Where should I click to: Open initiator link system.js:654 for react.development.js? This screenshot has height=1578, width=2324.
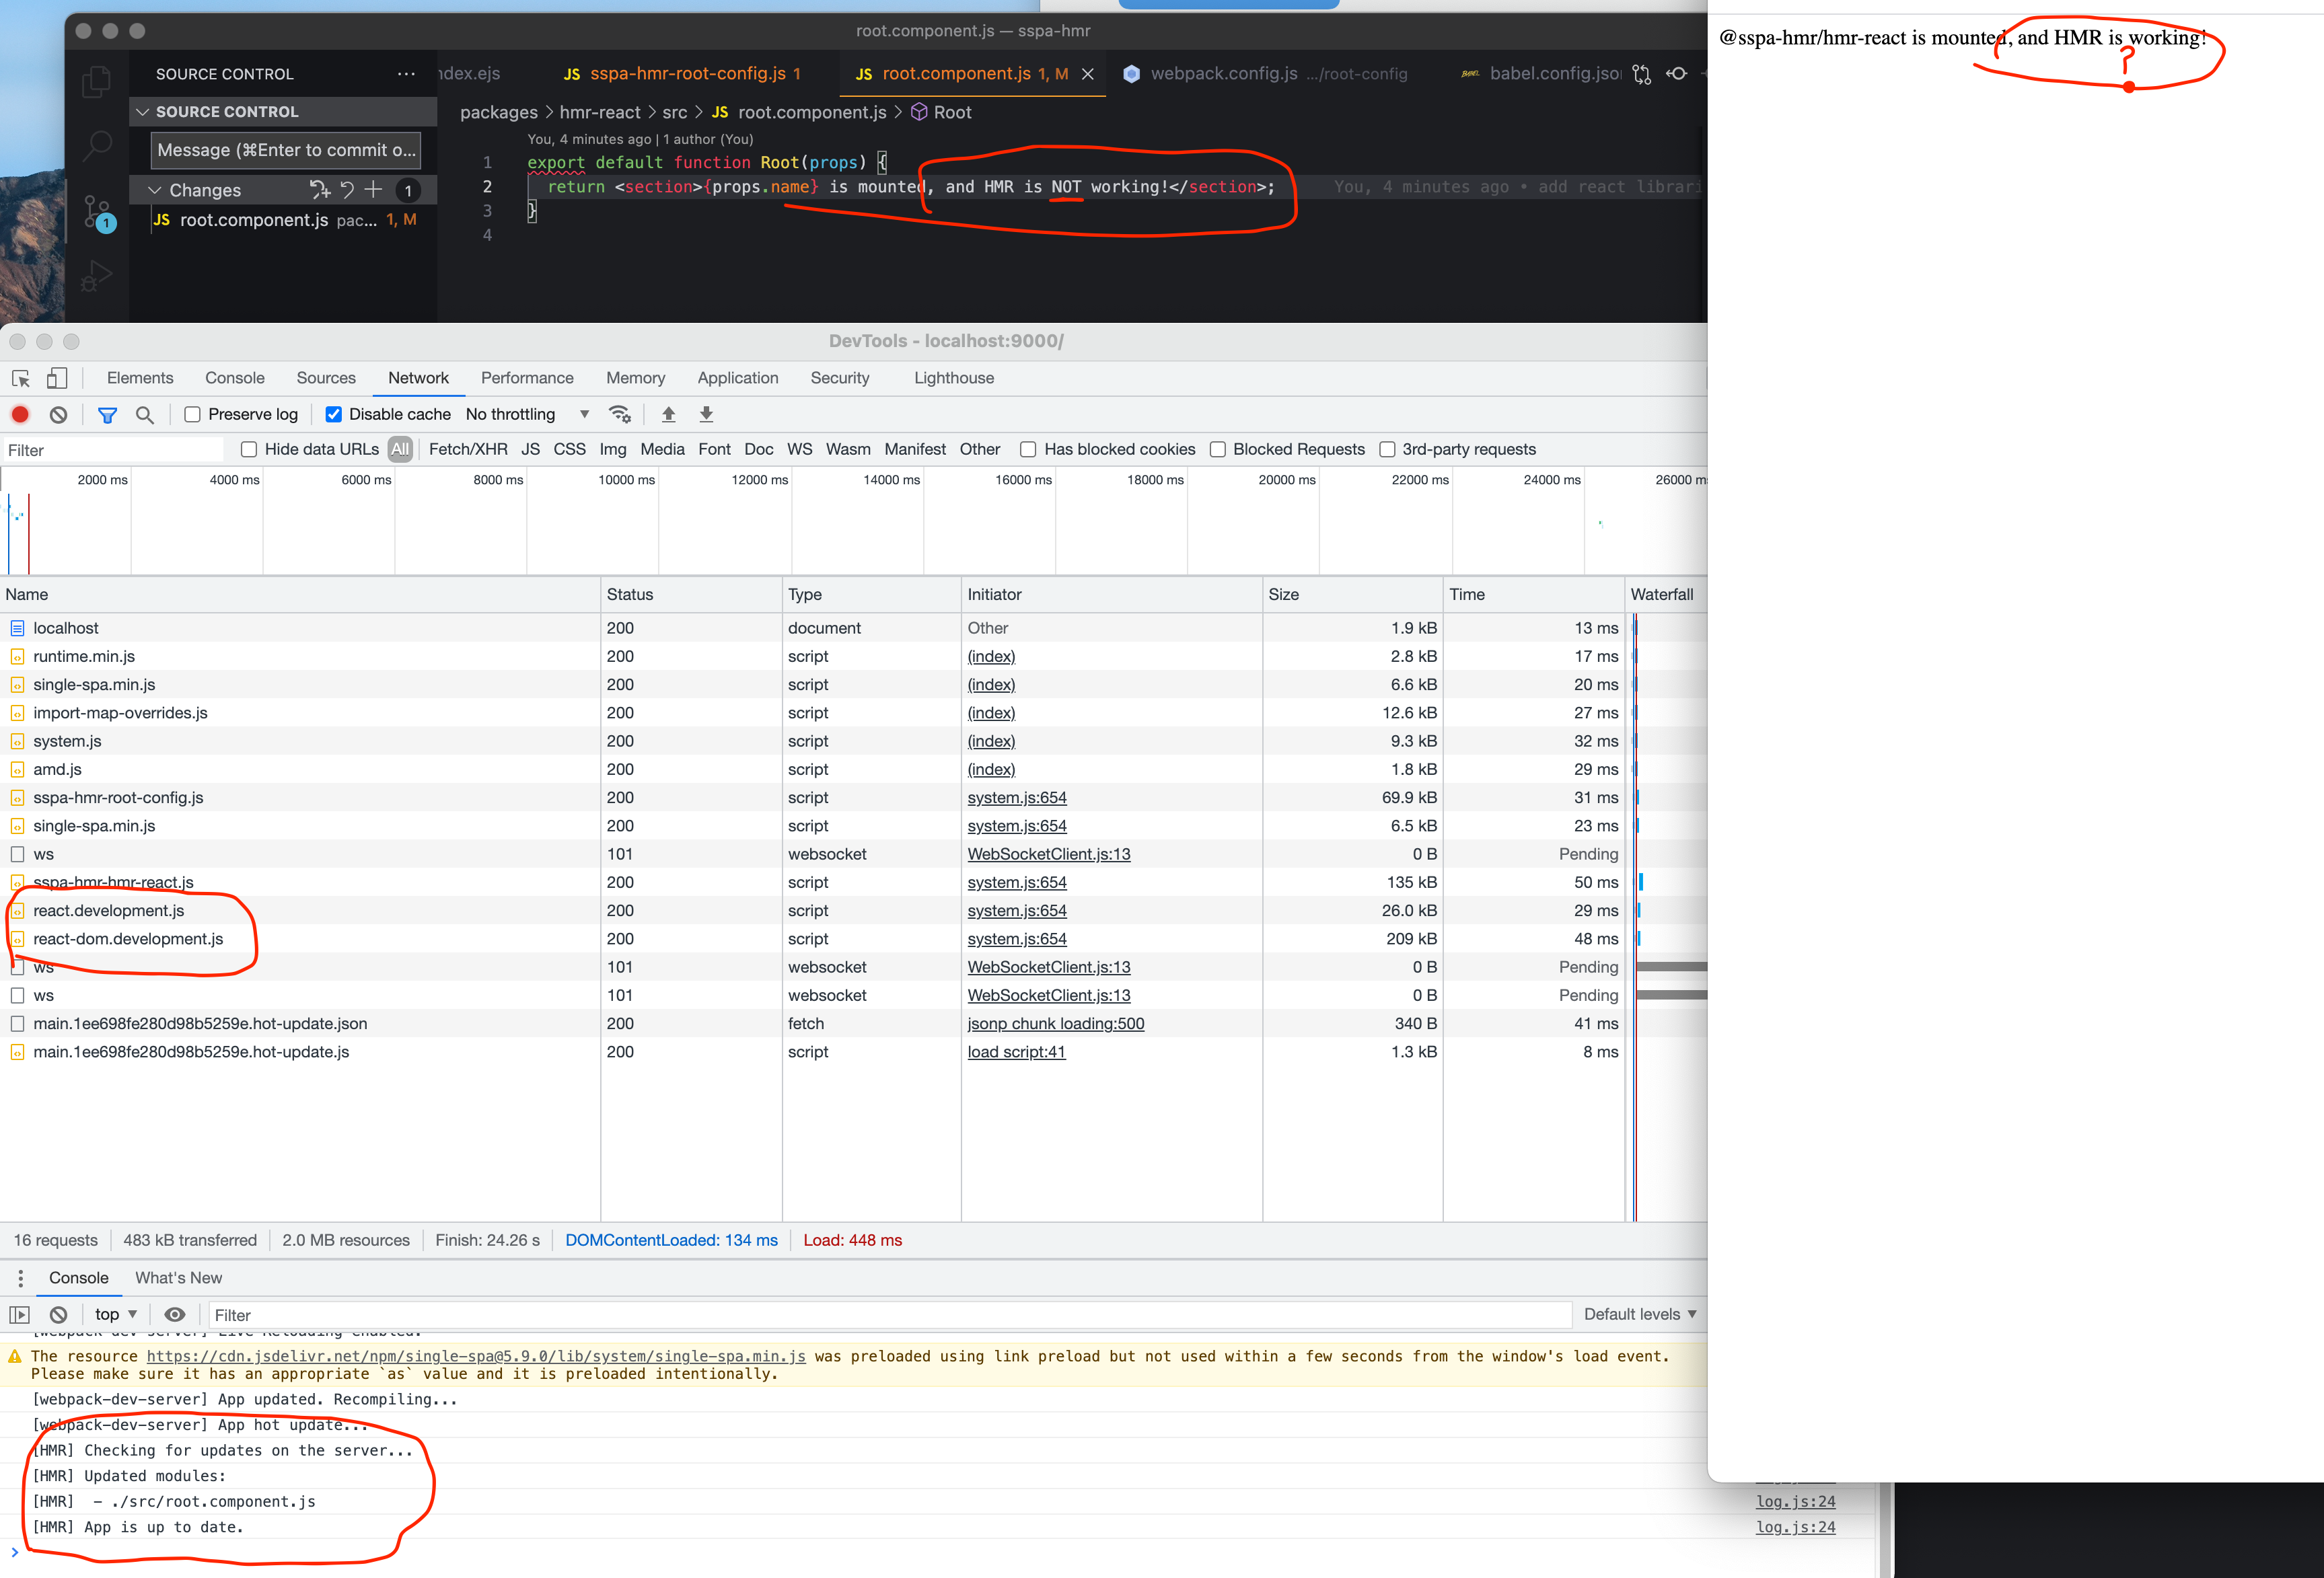pyautogui.click(x=1016, y=910)
